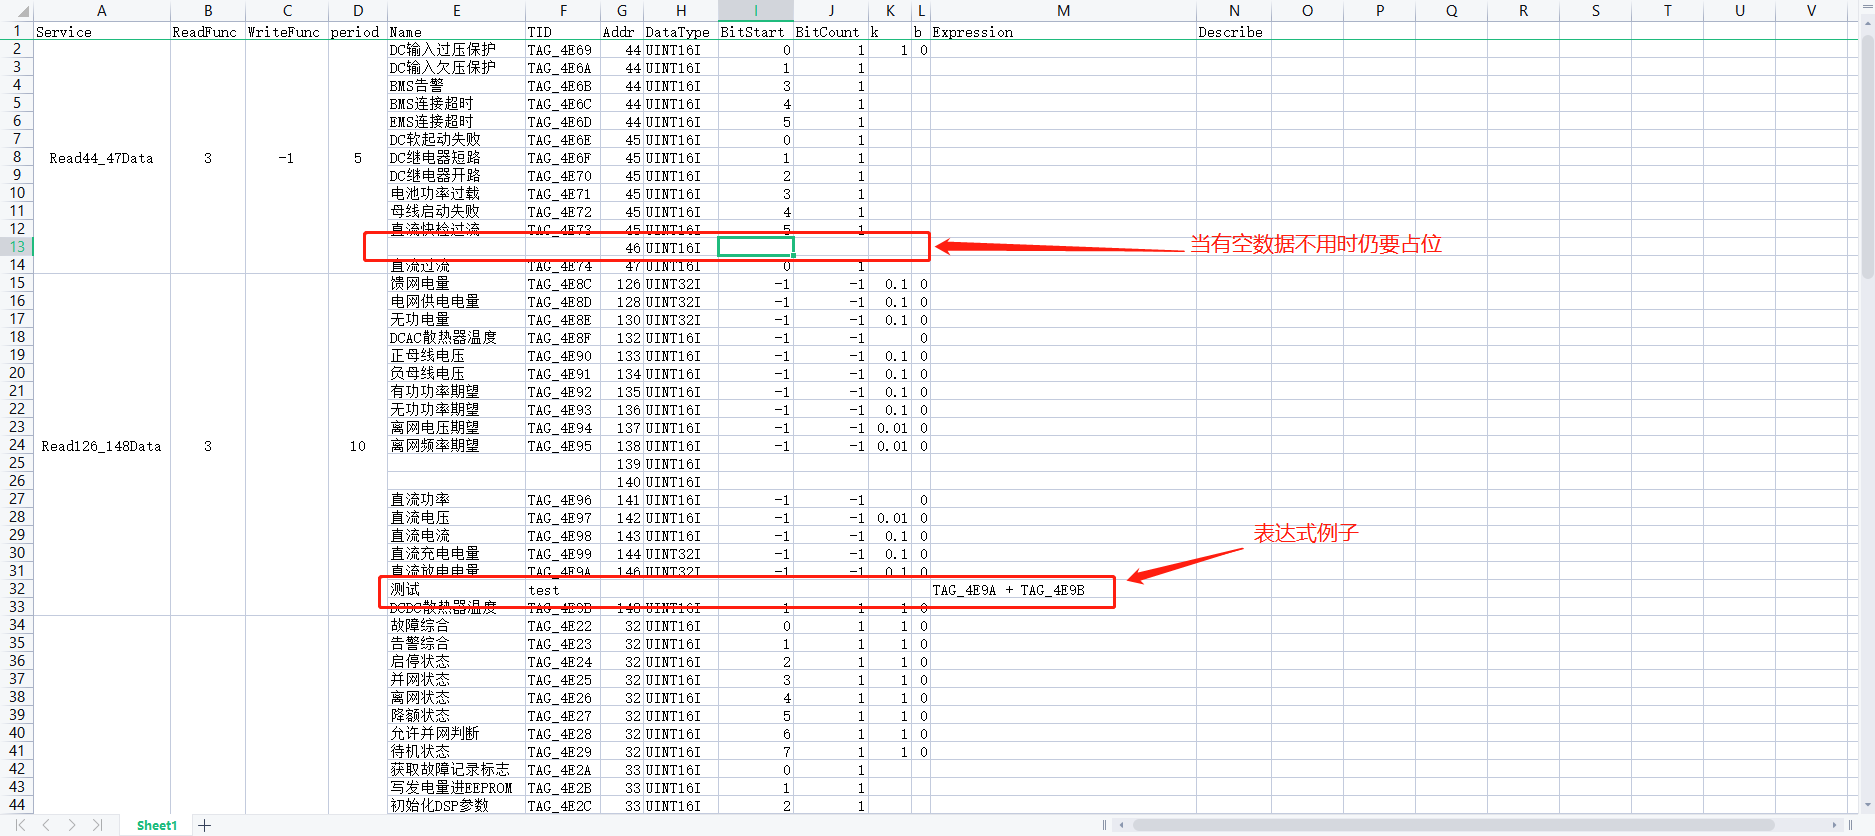Click the next sheet arrow
The height and width of the screenshot is (836, 1875).
[x=72, y=825]
